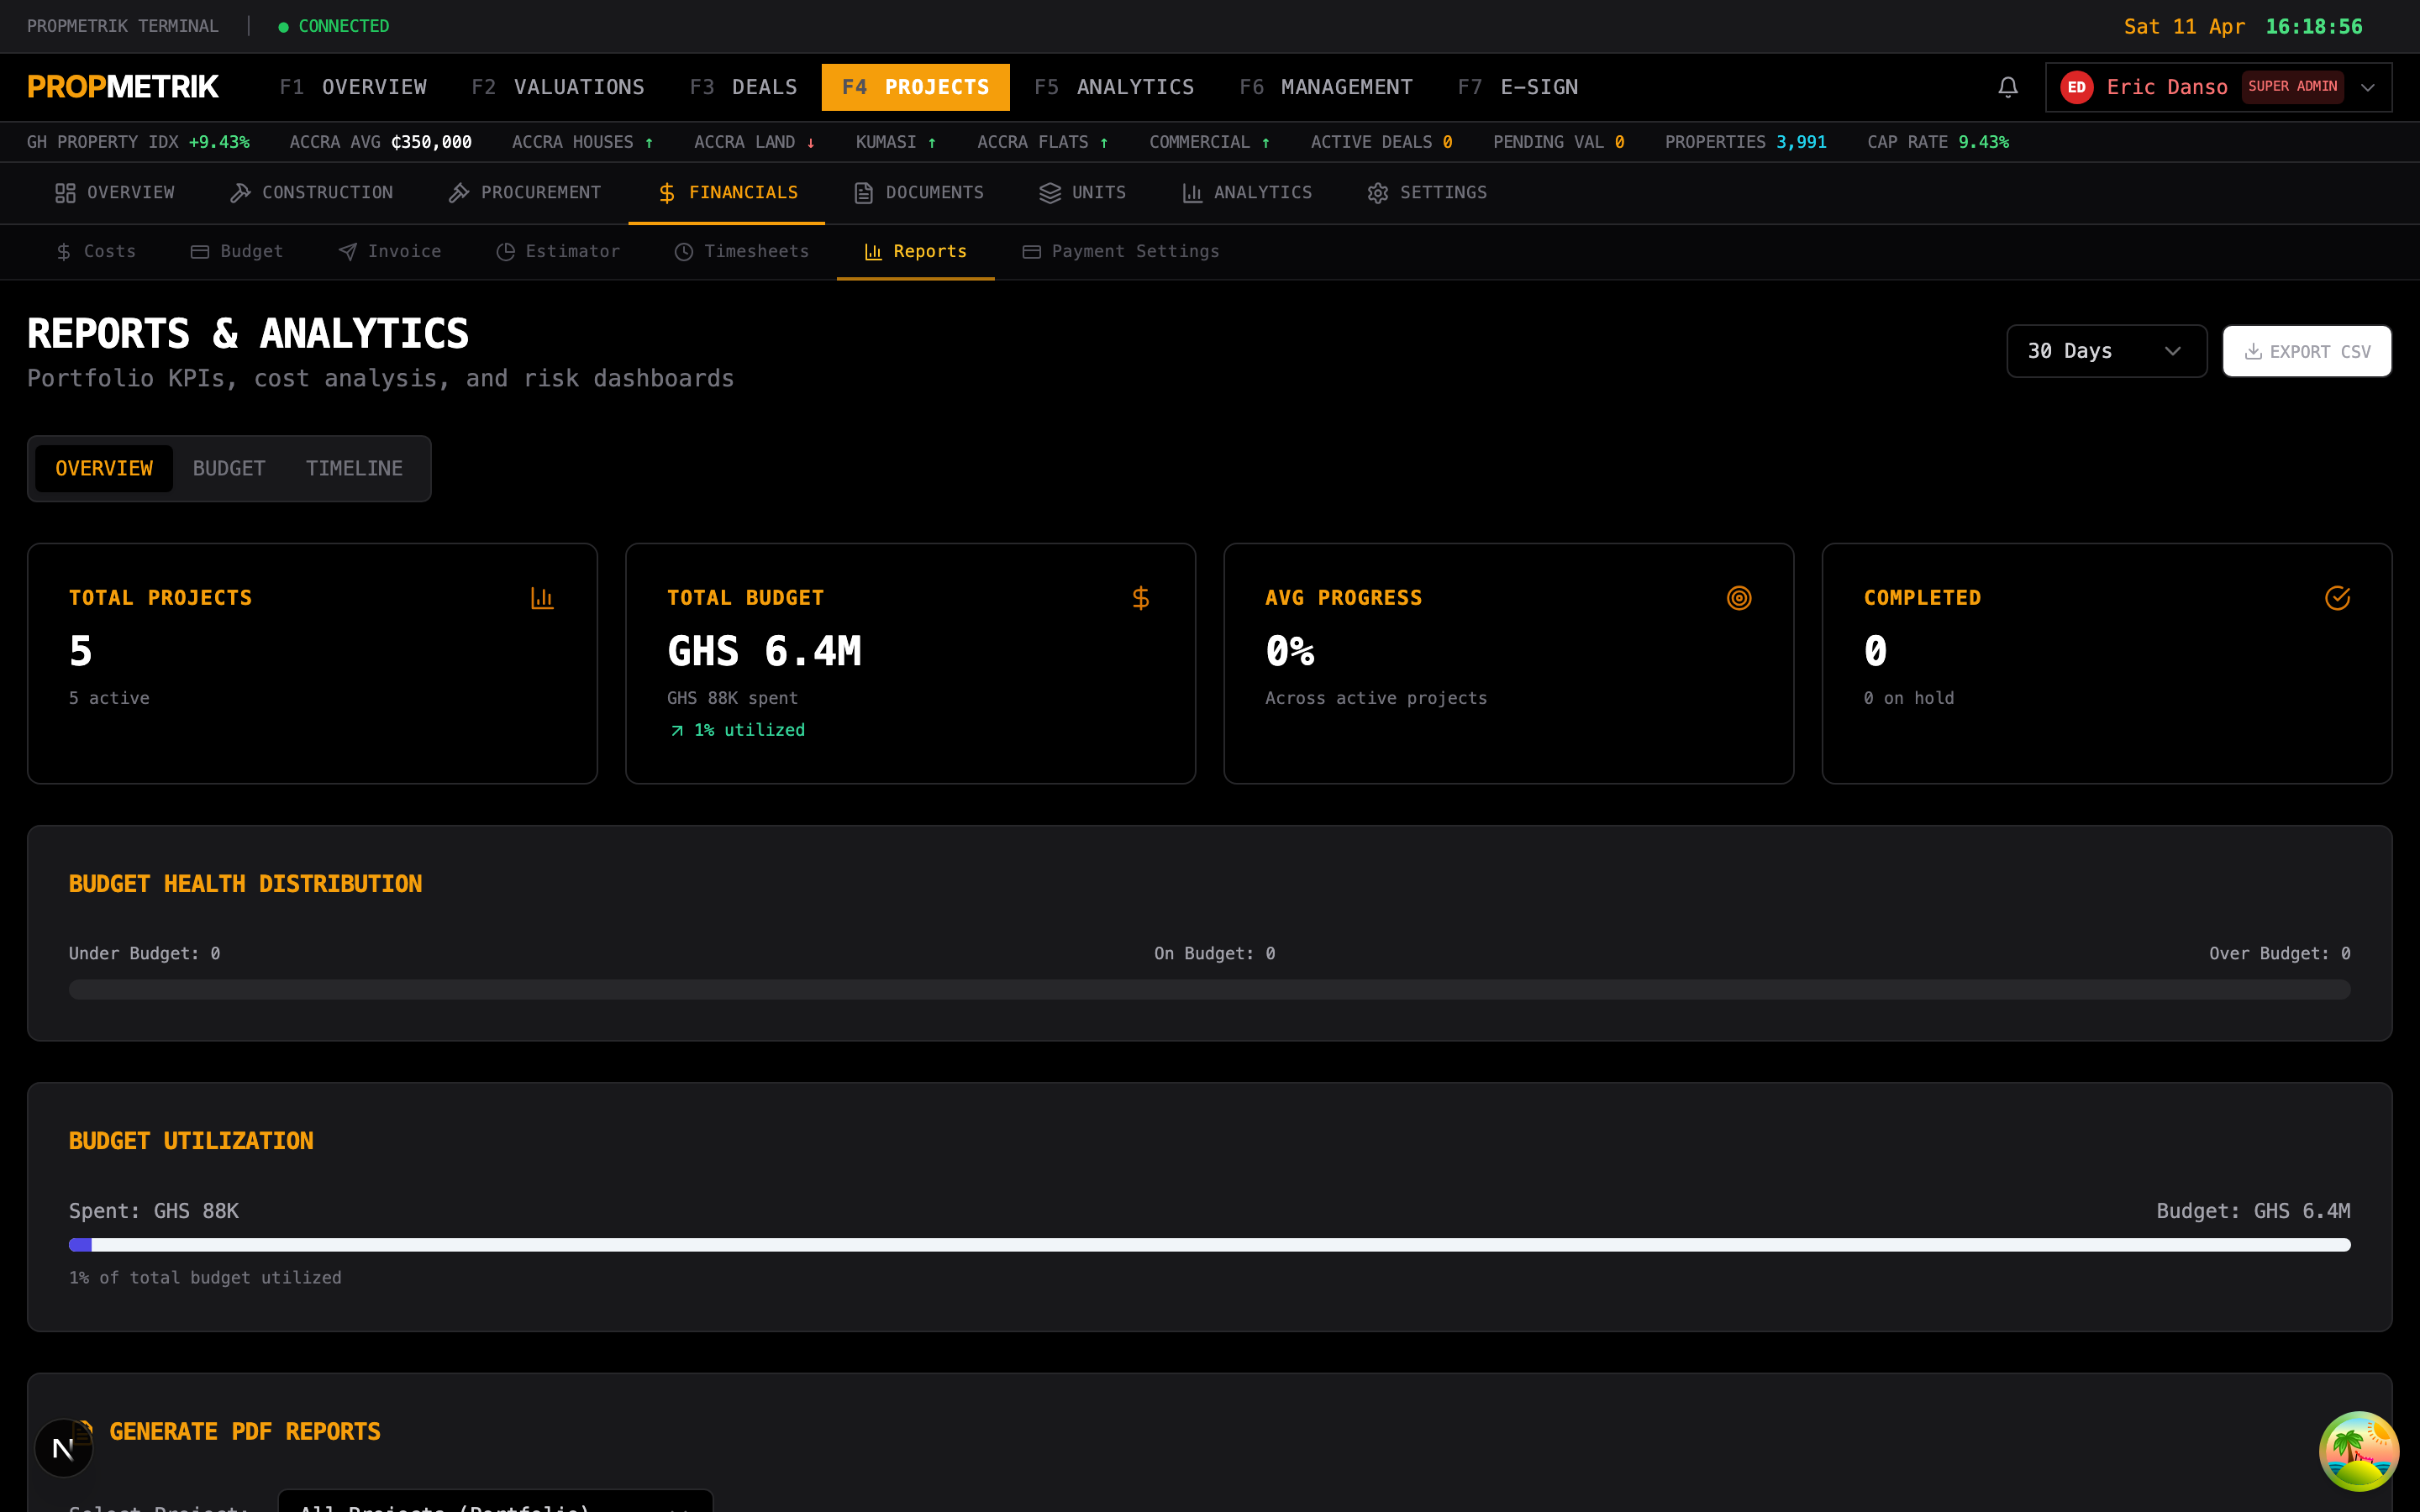Switch to Construction section
Screen dimensions: 2420x1512
click(311, 193)
